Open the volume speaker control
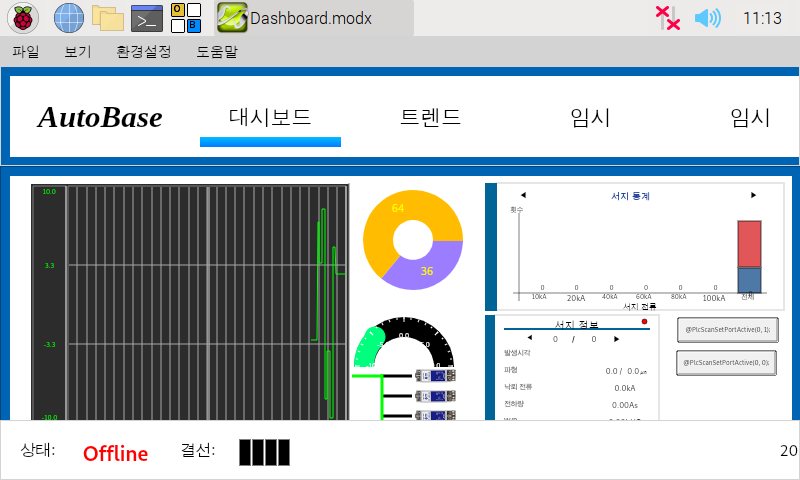This screenshot has width=800, height=480. click(708, 18)
